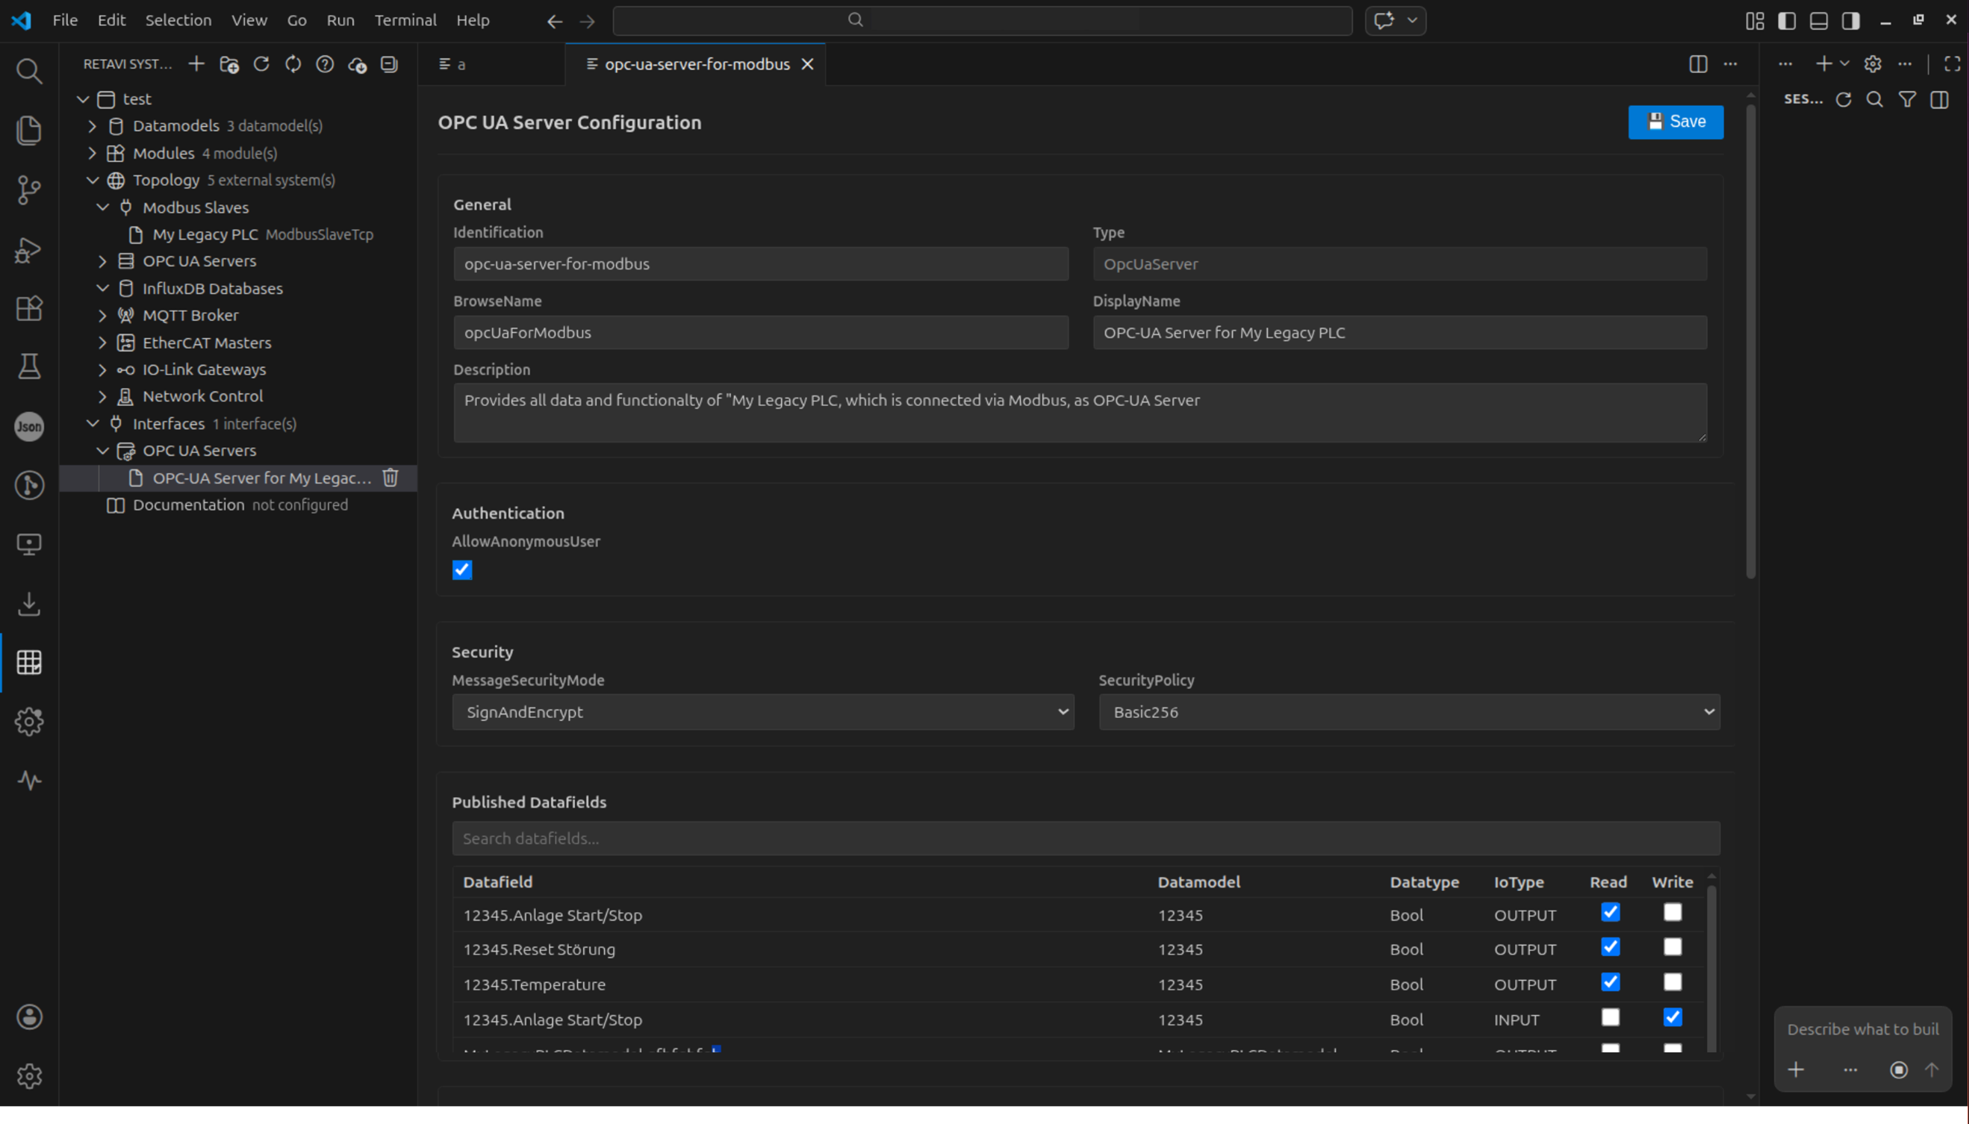
Task: Click the help question mark icon in sidebar header
Action: point(325,64)
